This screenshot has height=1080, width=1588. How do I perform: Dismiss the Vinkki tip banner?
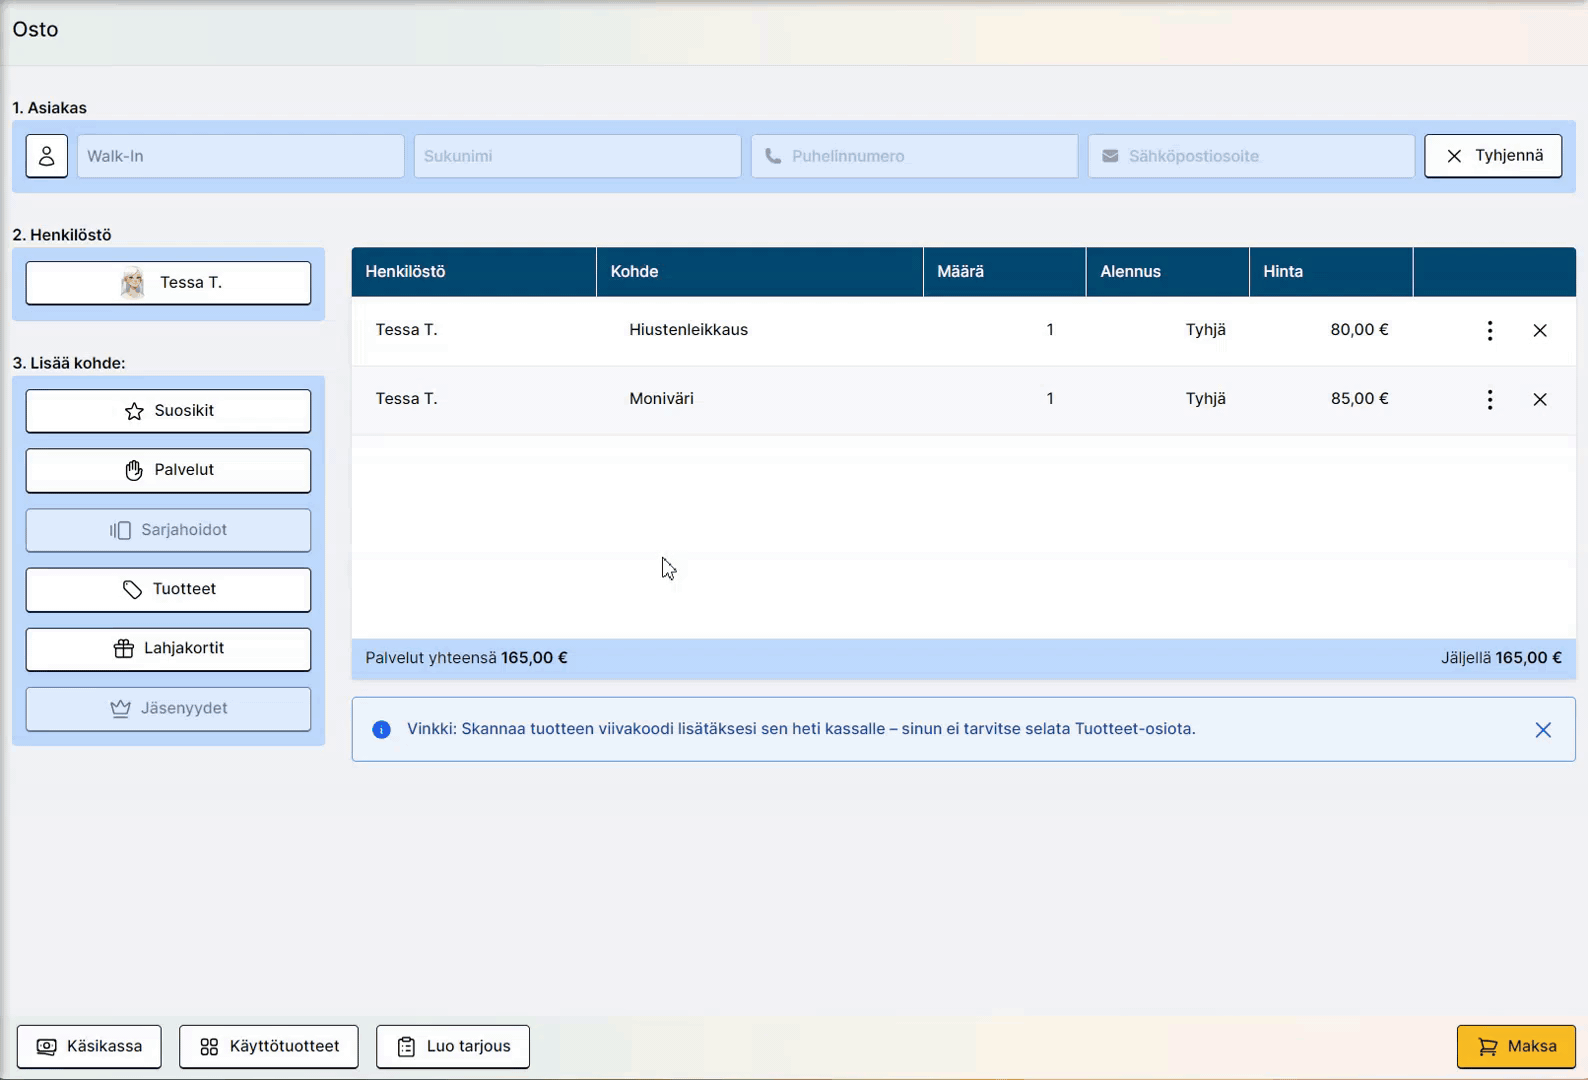[1543, 730]
